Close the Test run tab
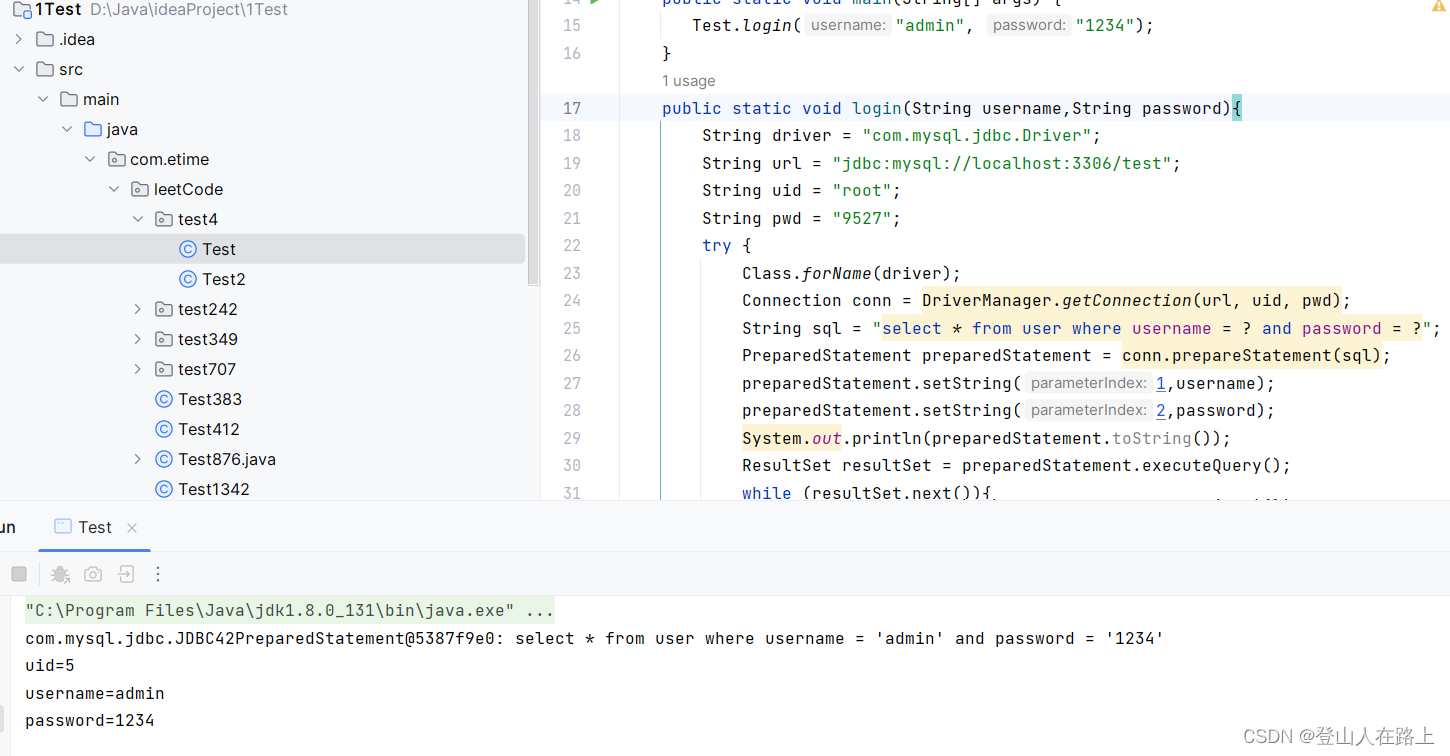The height and width of the screenshot is (756, 1450). pos(132,528)
